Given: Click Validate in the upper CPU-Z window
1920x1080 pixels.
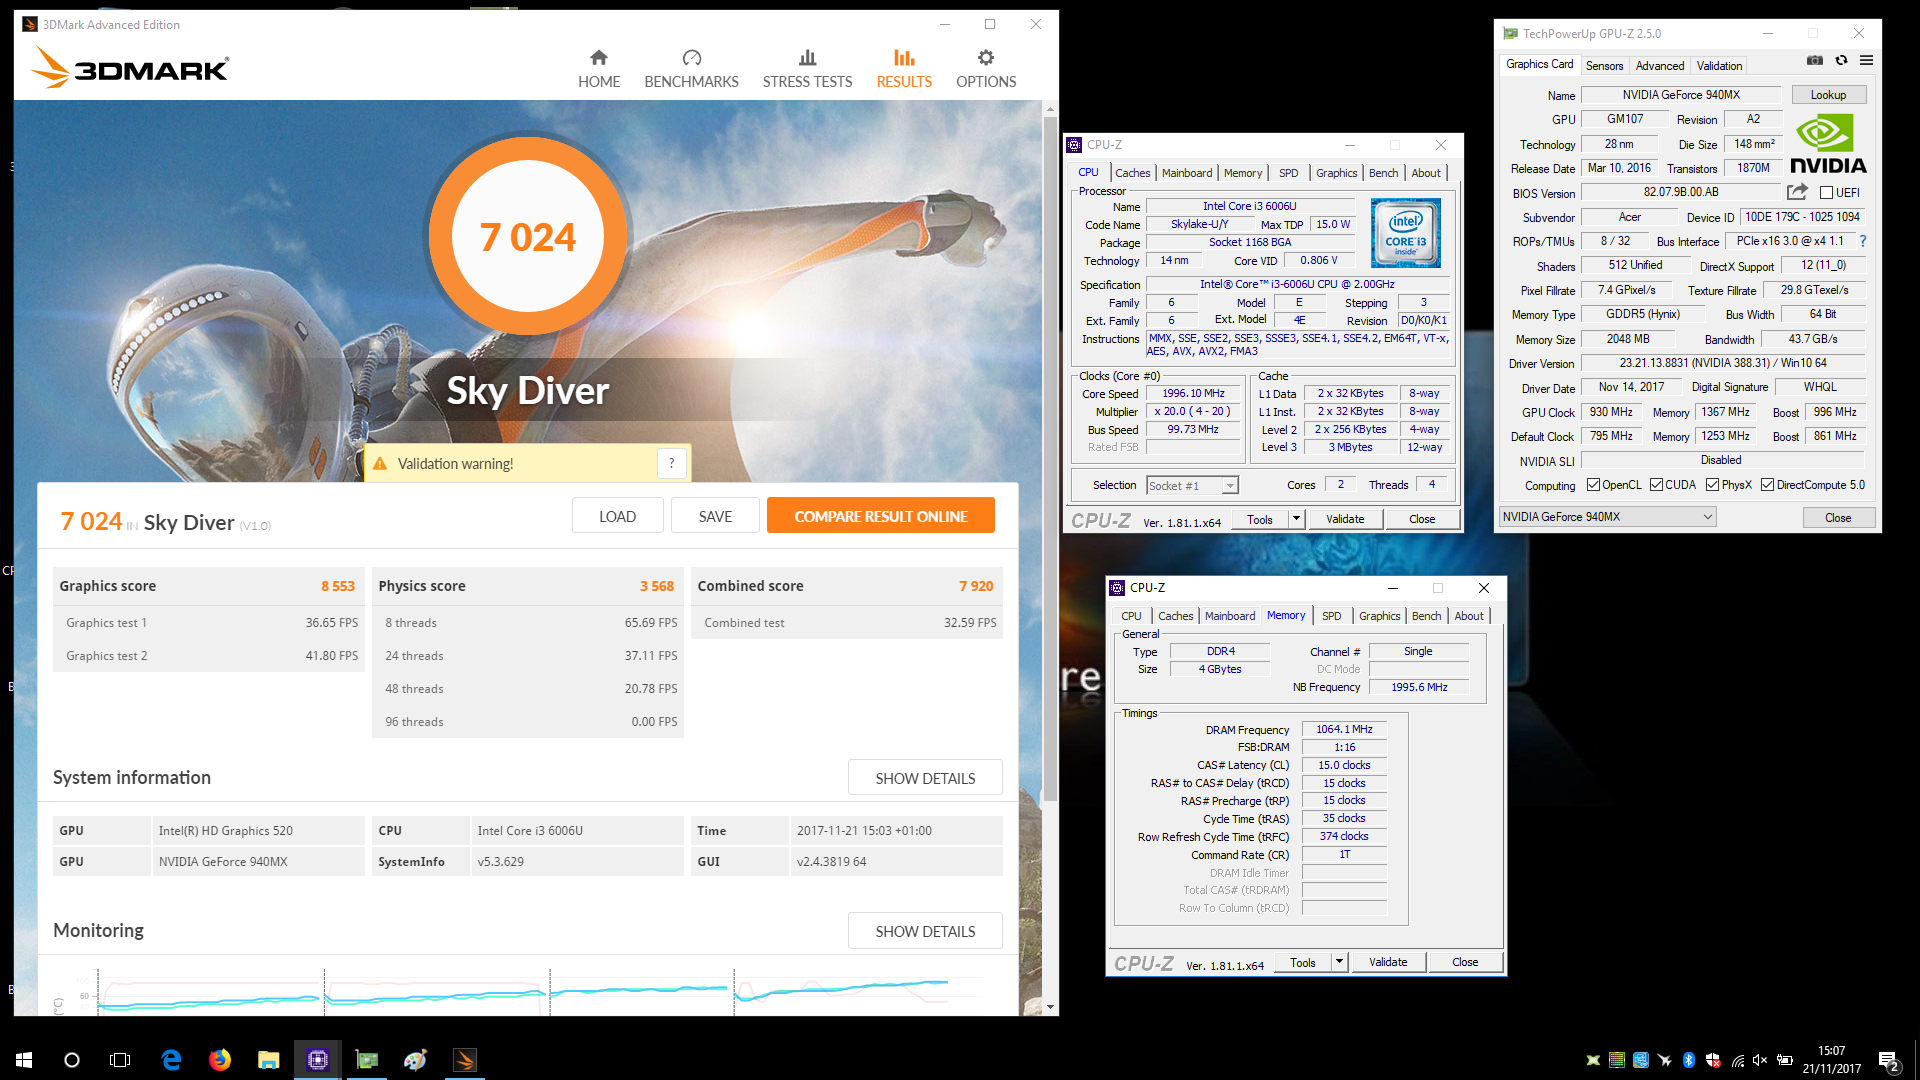Looking at the screenshot, I should click(x=1345, y=519).
